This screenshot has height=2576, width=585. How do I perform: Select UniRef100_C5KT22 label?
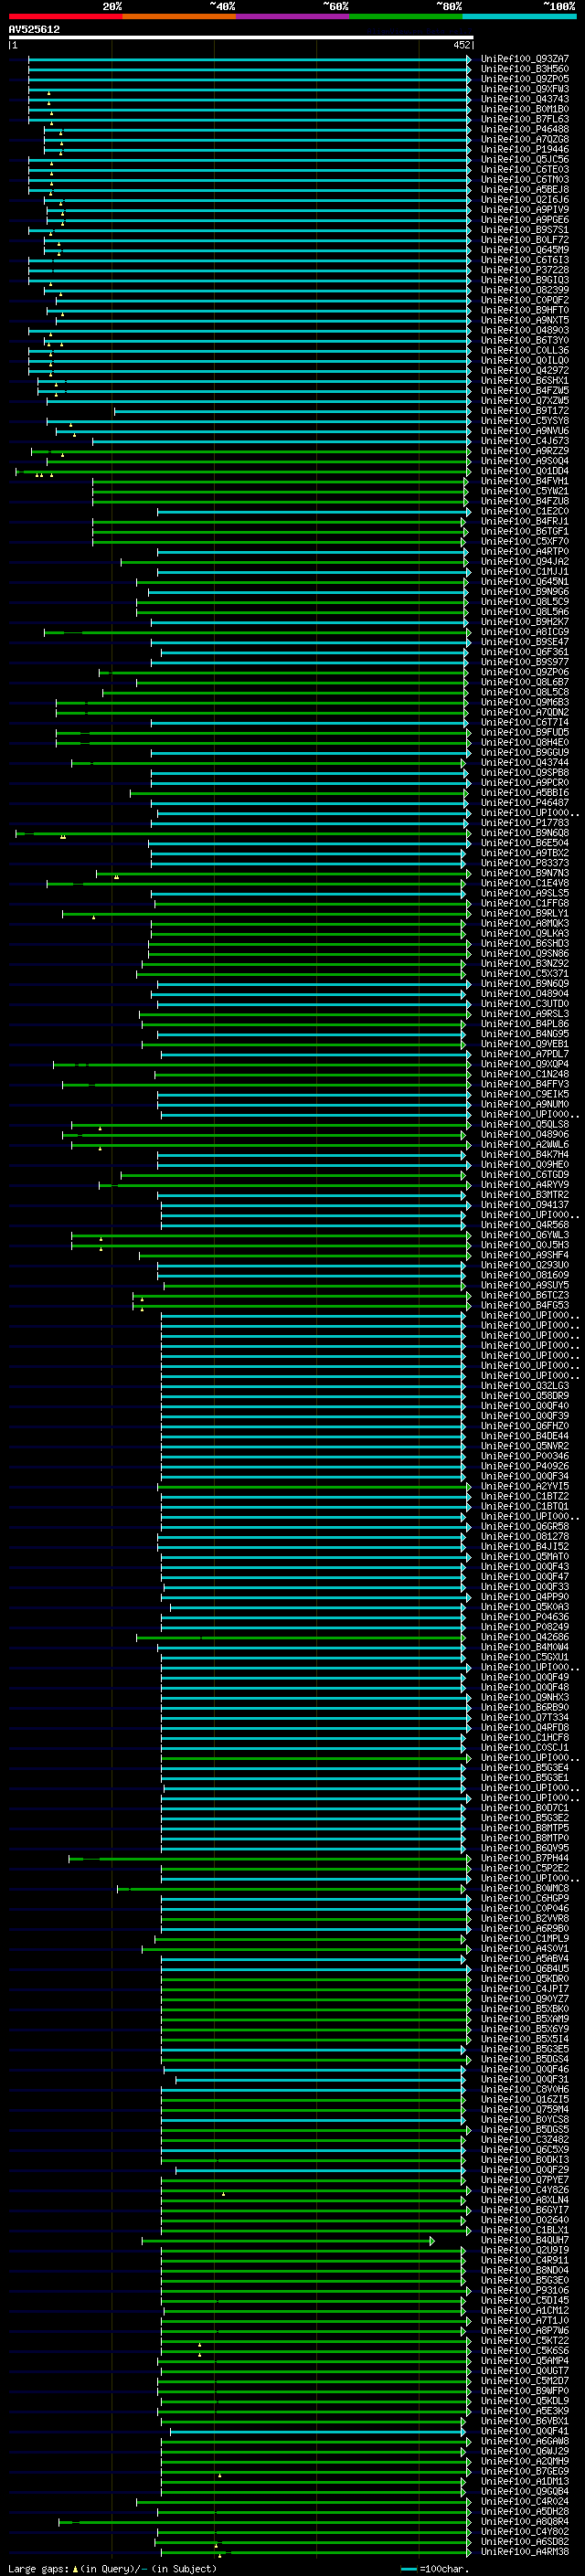pyautogui.click(x=525, y=2341)
